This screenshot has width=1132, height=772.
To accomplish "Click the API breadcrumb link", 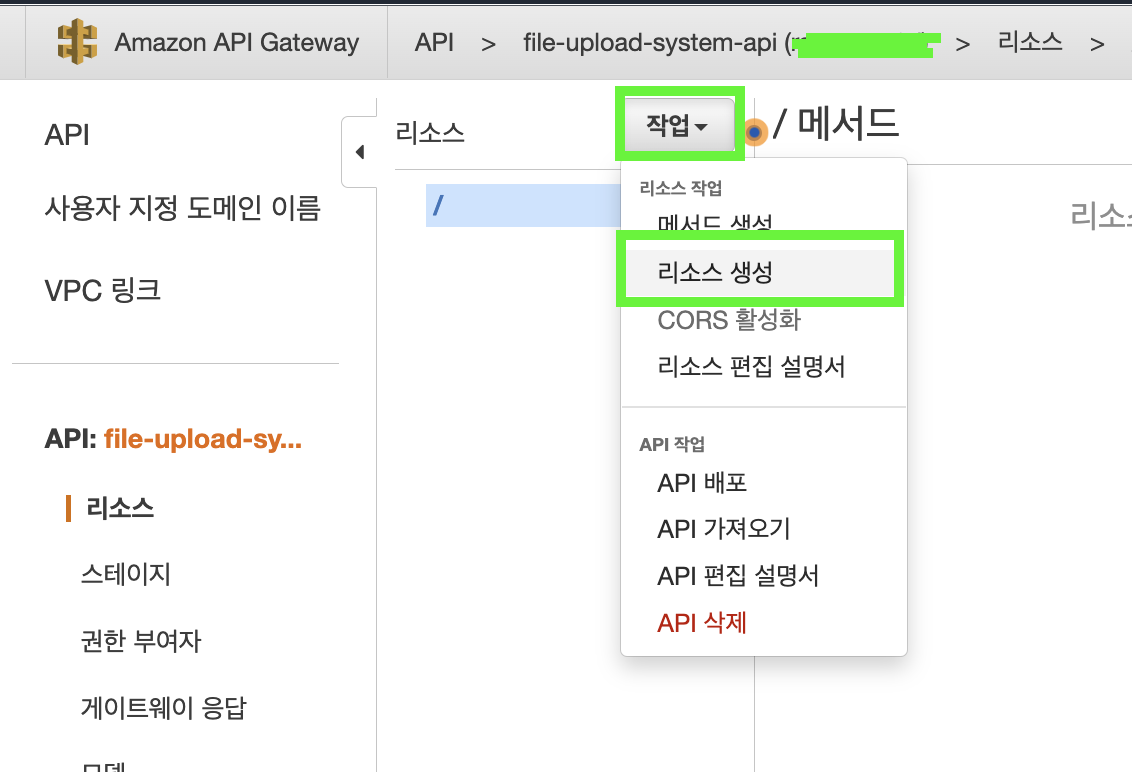I will click(x=435, y=43).
